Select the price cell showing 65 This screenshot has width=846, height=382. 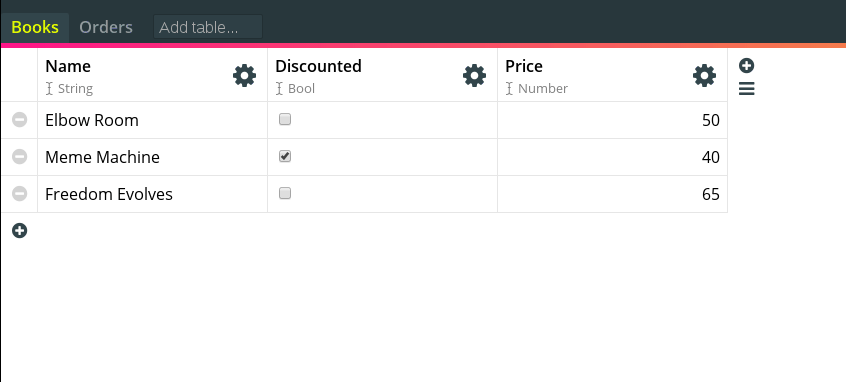(612, 194)
